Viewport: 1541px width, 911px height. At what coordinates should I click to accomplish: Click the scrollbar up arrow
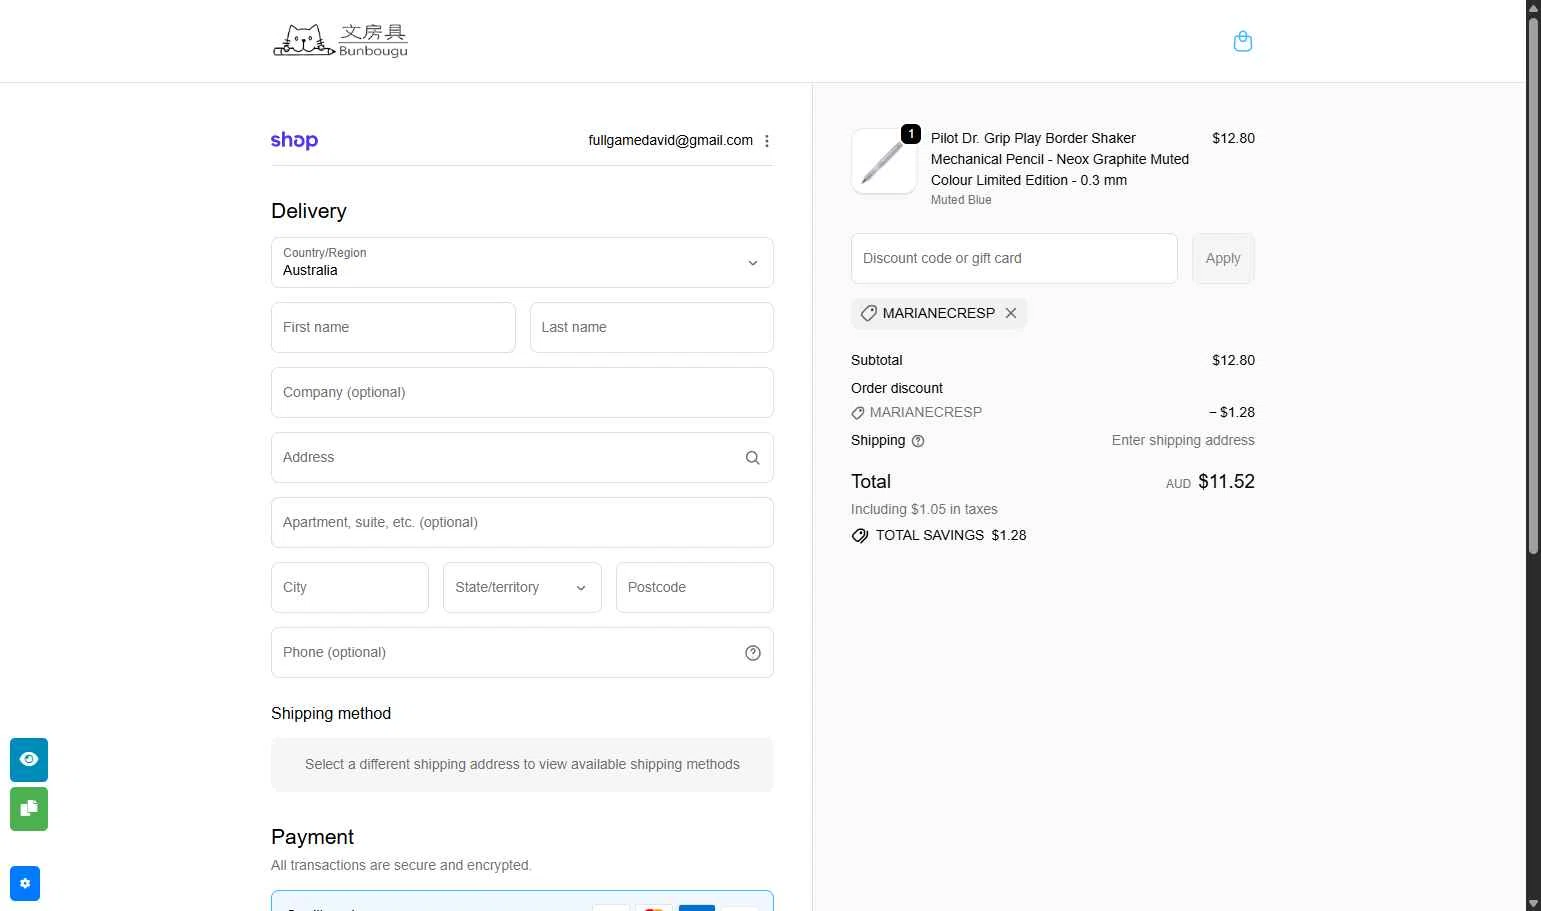click(x=1533, y=8)
